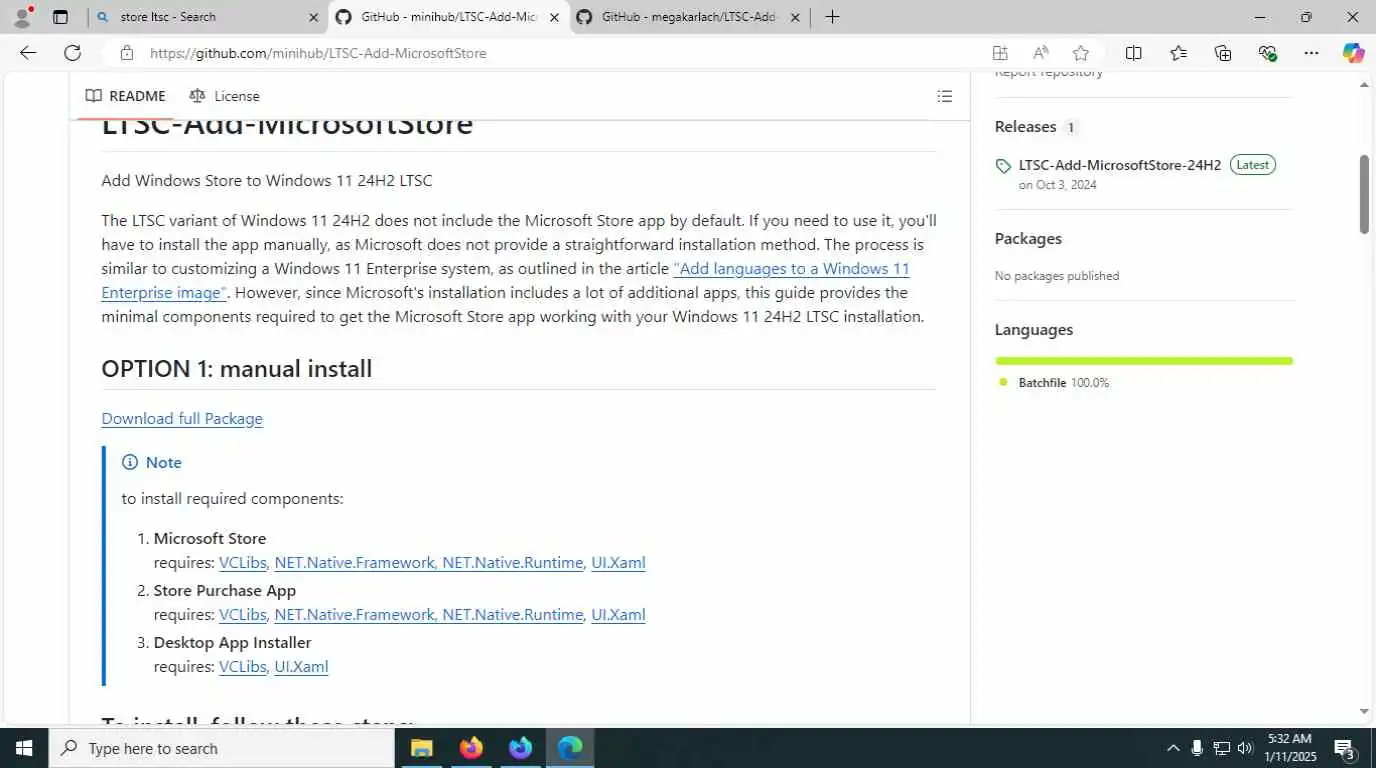
Task: Click the green Batchfile language bar
Action: [1144, 360]
